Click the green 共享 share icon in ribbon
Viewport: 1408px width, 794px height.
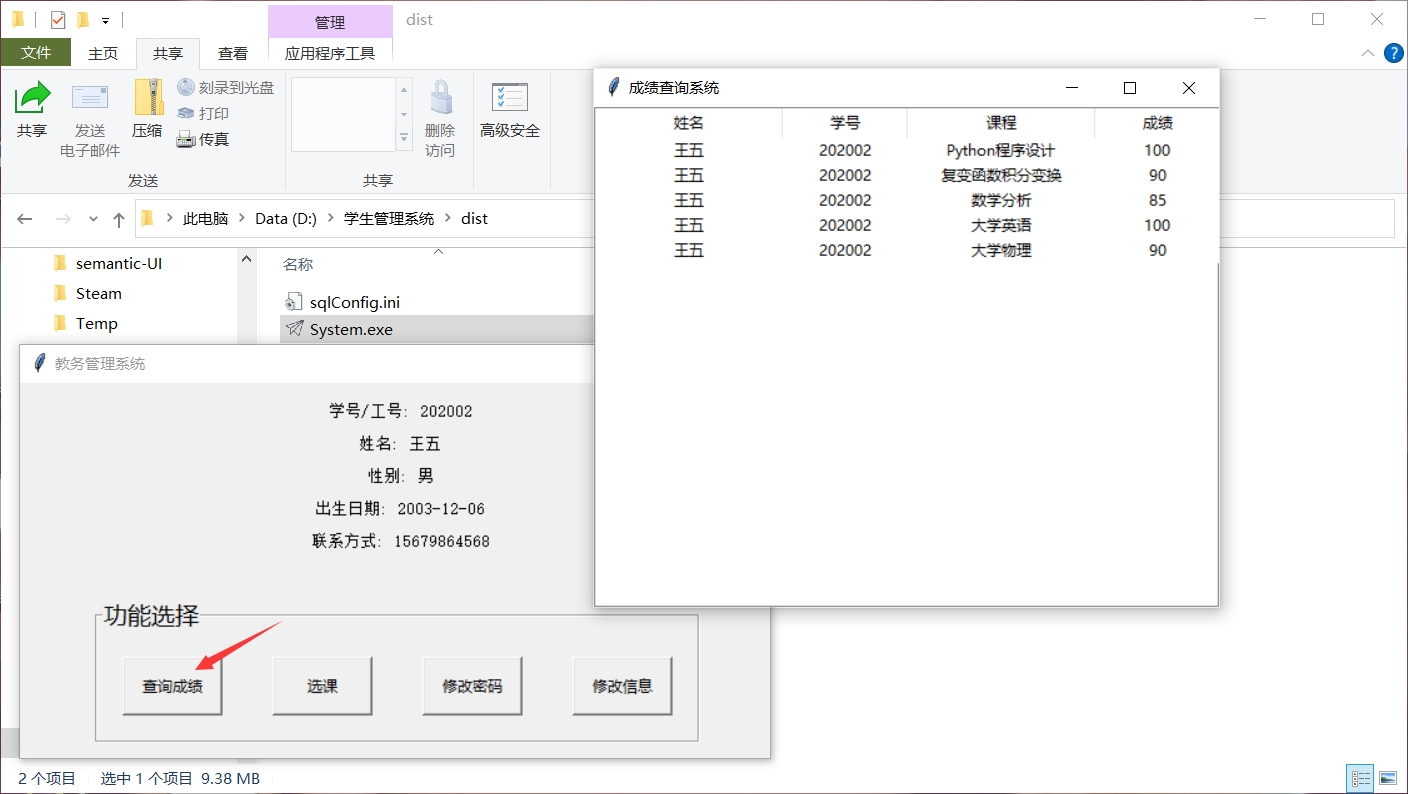tap(32, 98)
